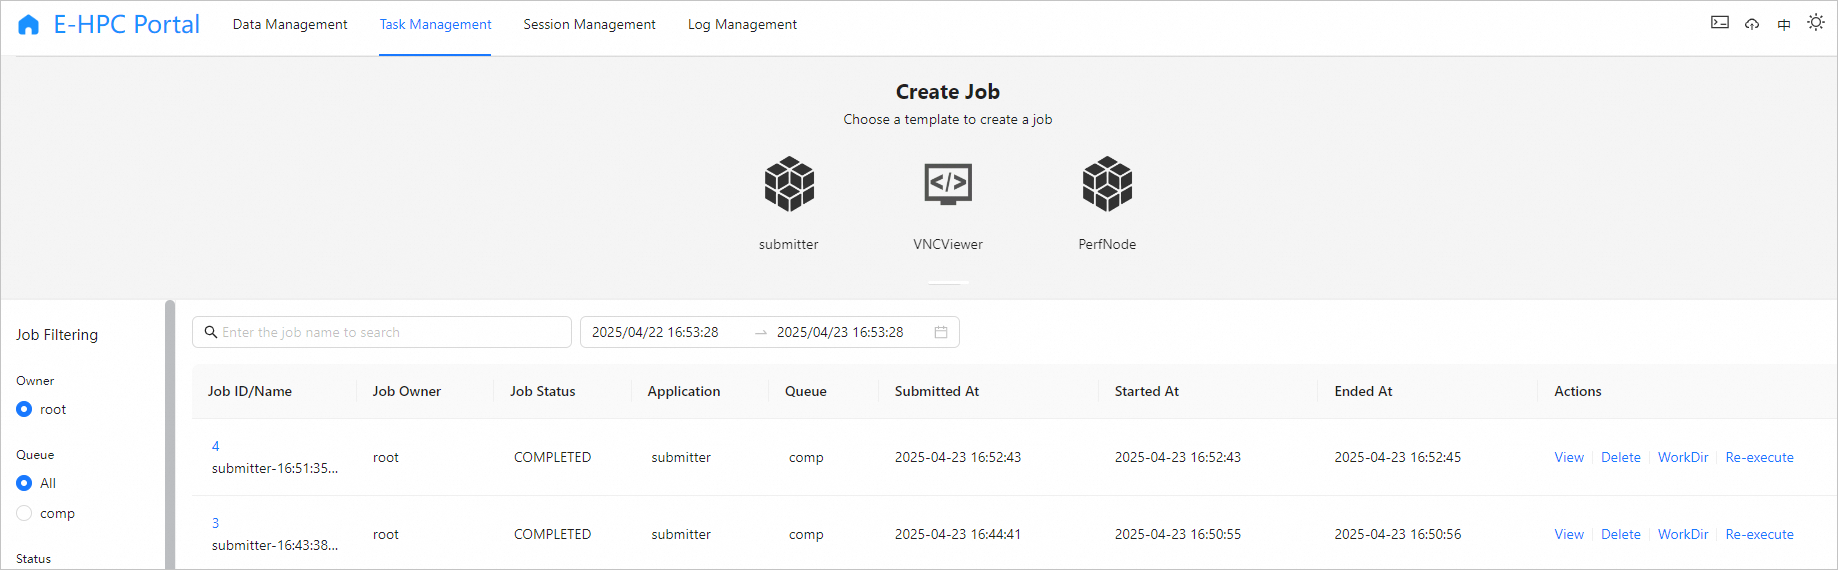Image resolution: width=1838 pixels, height=570 pixels.
Task: Choose the VNCViewer template icon
Action: pos(948,184)
